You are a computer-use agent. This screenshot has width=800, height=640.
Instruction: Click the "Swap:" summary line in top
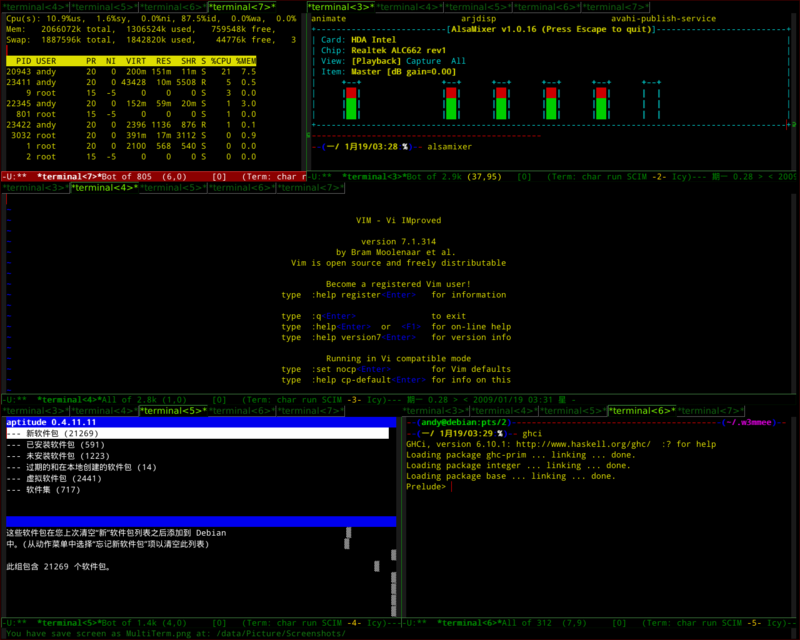(x=151, y=40)
